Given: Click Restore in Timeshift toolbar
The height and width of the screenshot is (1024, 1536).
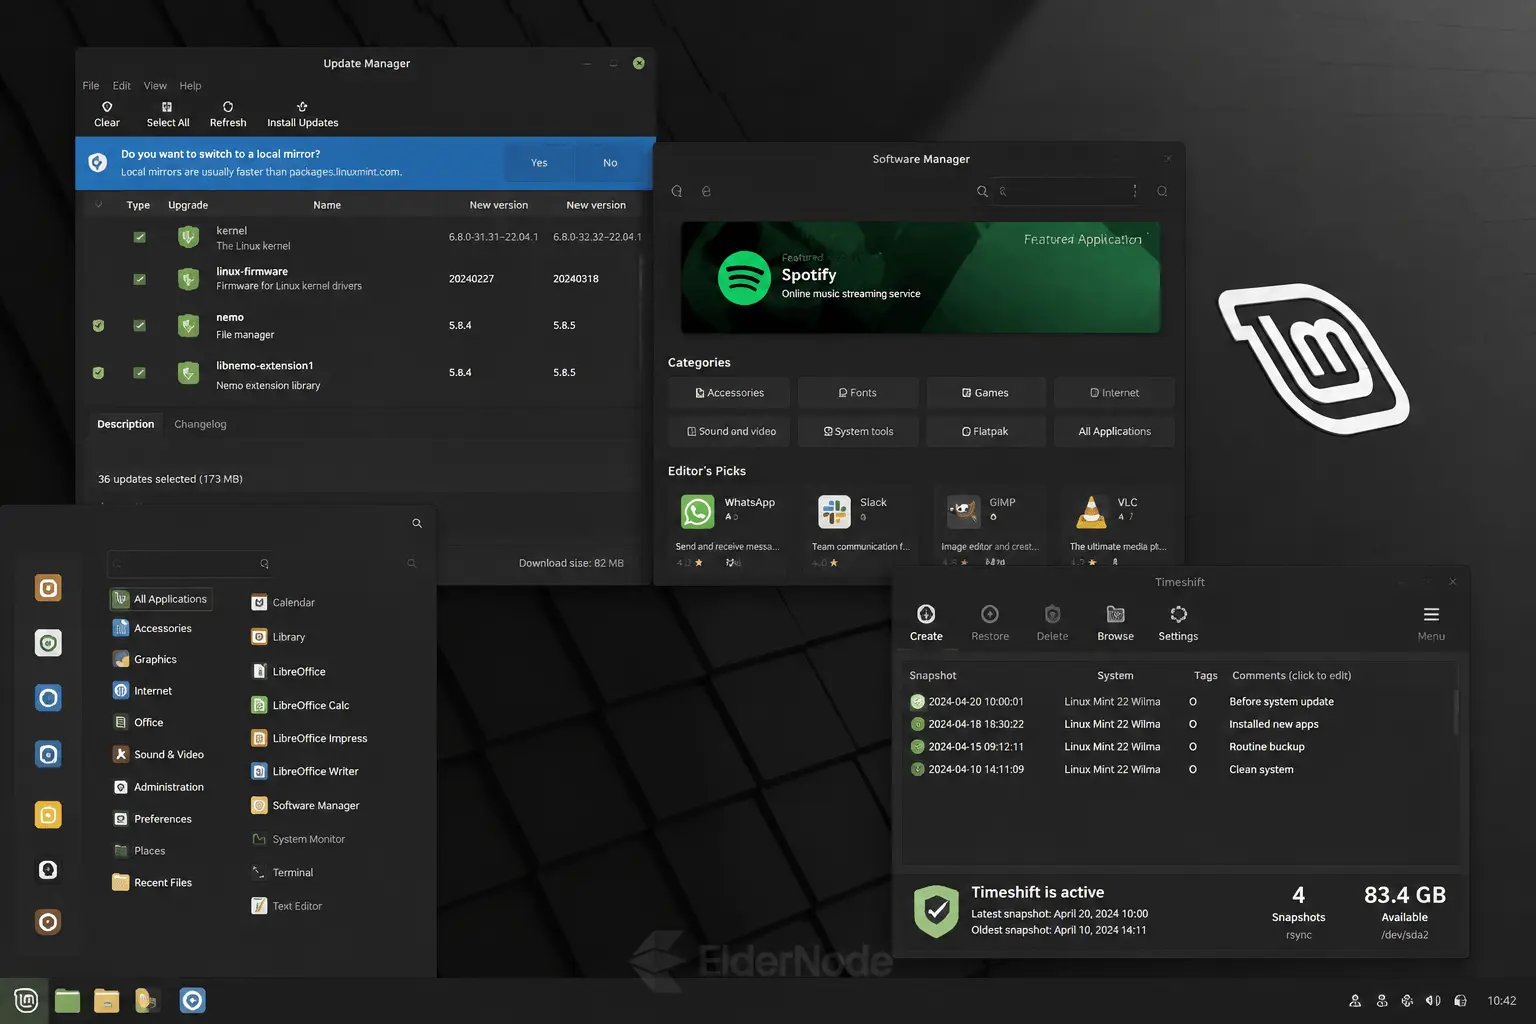Looking at the screenshot, I should [990, 623].
